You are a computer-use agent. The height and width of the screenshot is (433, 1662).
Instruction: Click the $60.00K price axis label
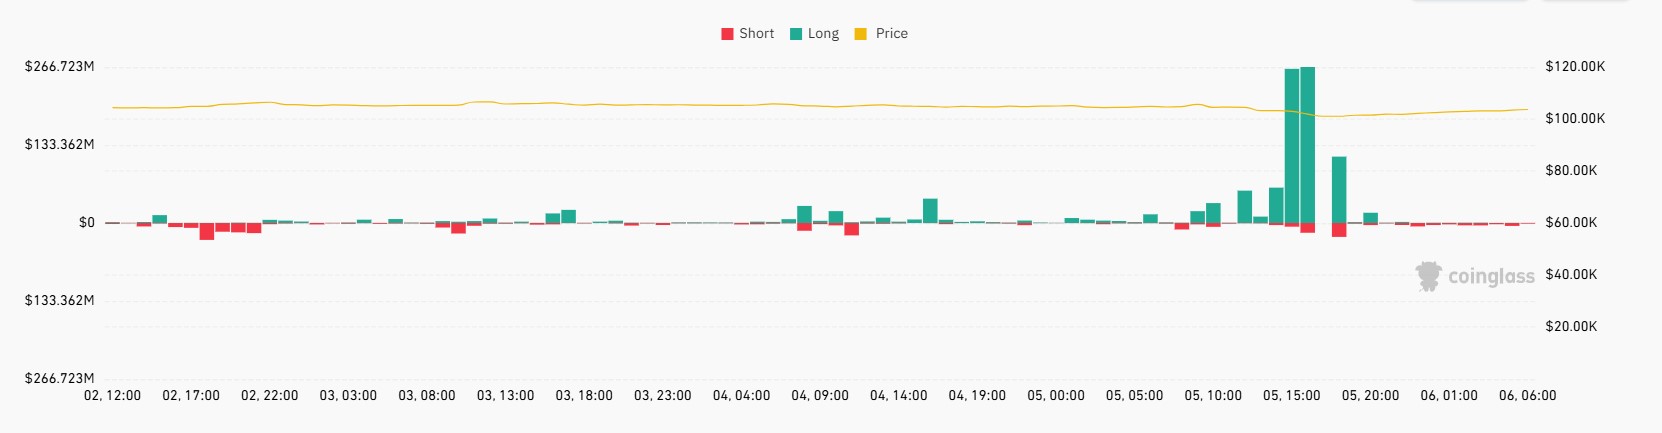click(x=1571, y=222)
